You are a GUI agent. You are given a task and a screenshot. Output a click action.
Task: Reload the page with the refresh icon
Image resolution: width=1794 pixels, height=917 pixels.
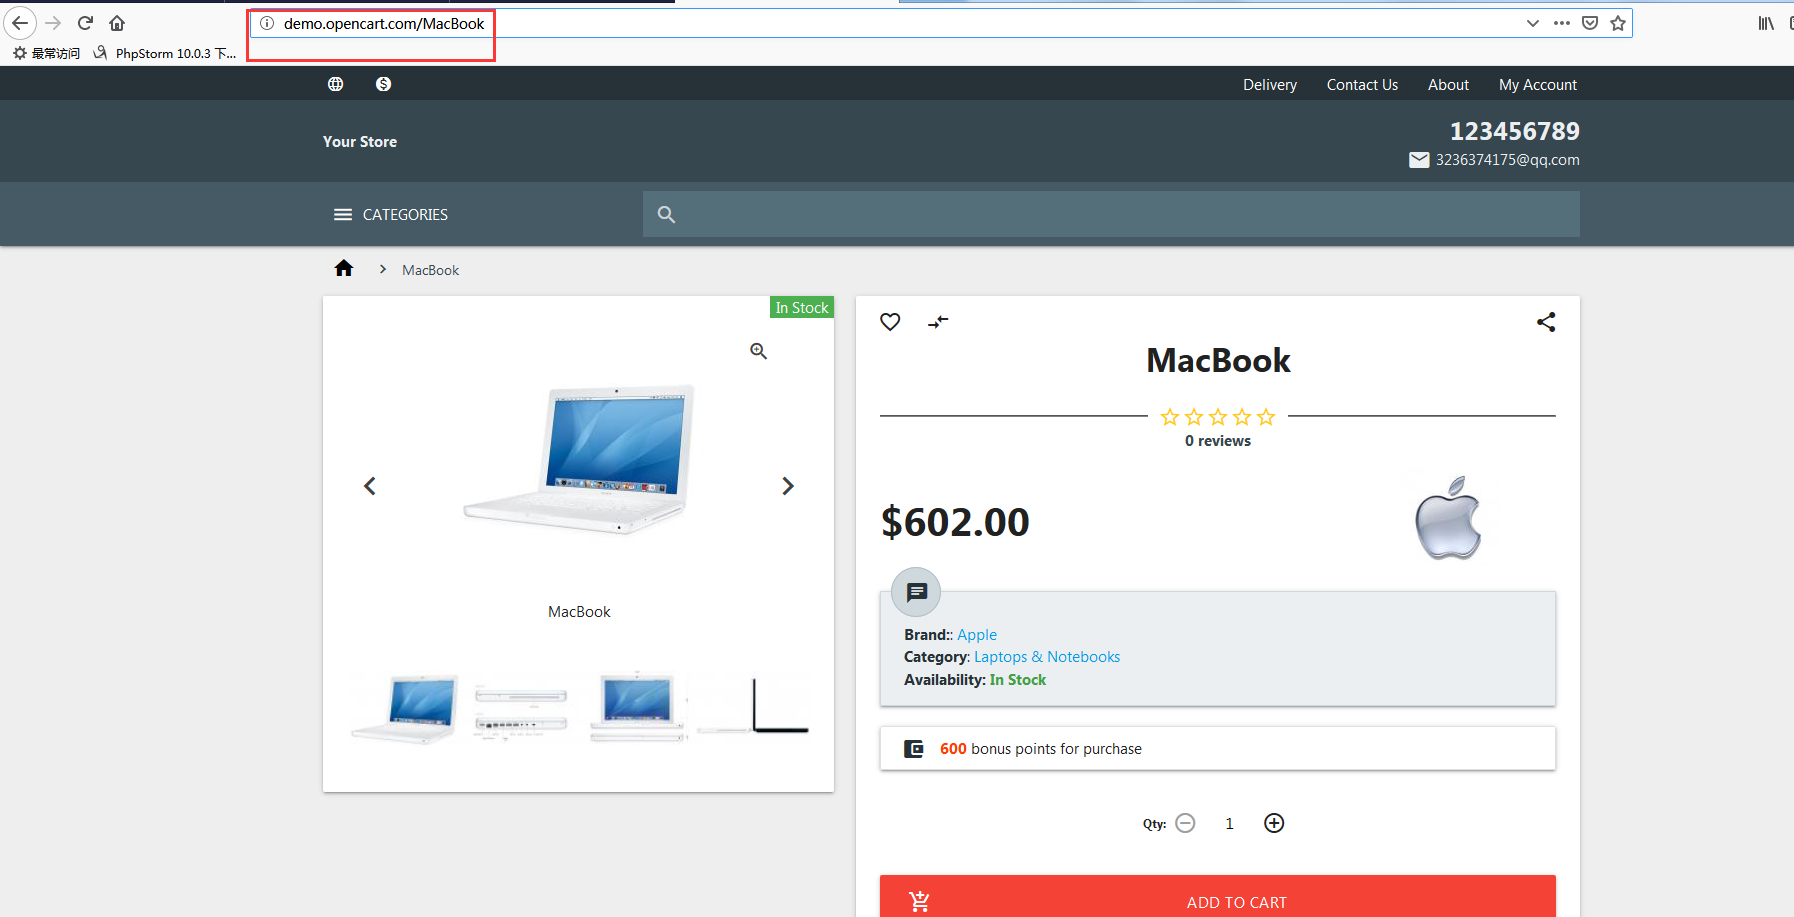coord(85,22)
